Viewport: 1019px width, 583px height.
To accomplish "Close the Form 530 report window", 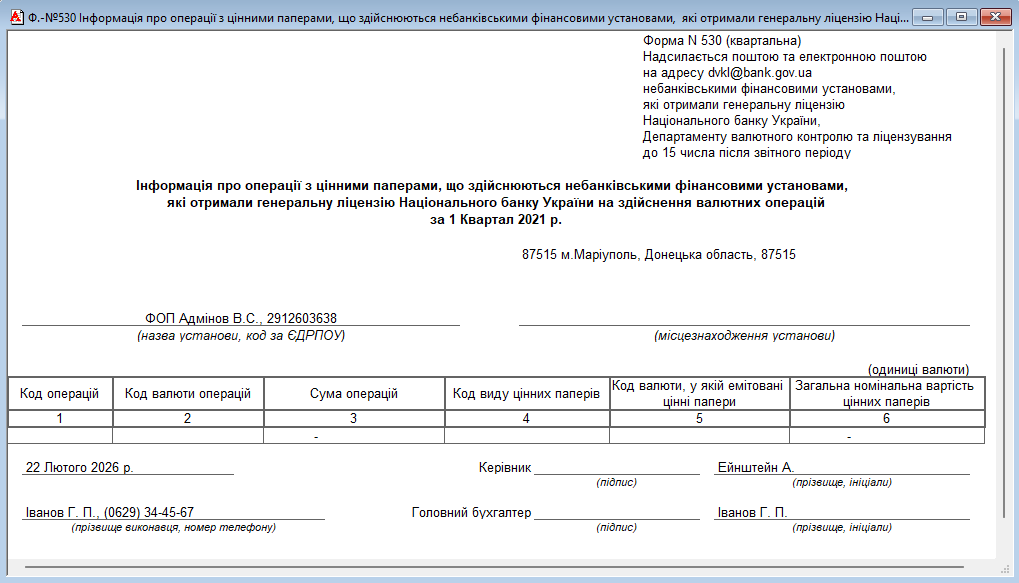I will click(x=994, y=17).
